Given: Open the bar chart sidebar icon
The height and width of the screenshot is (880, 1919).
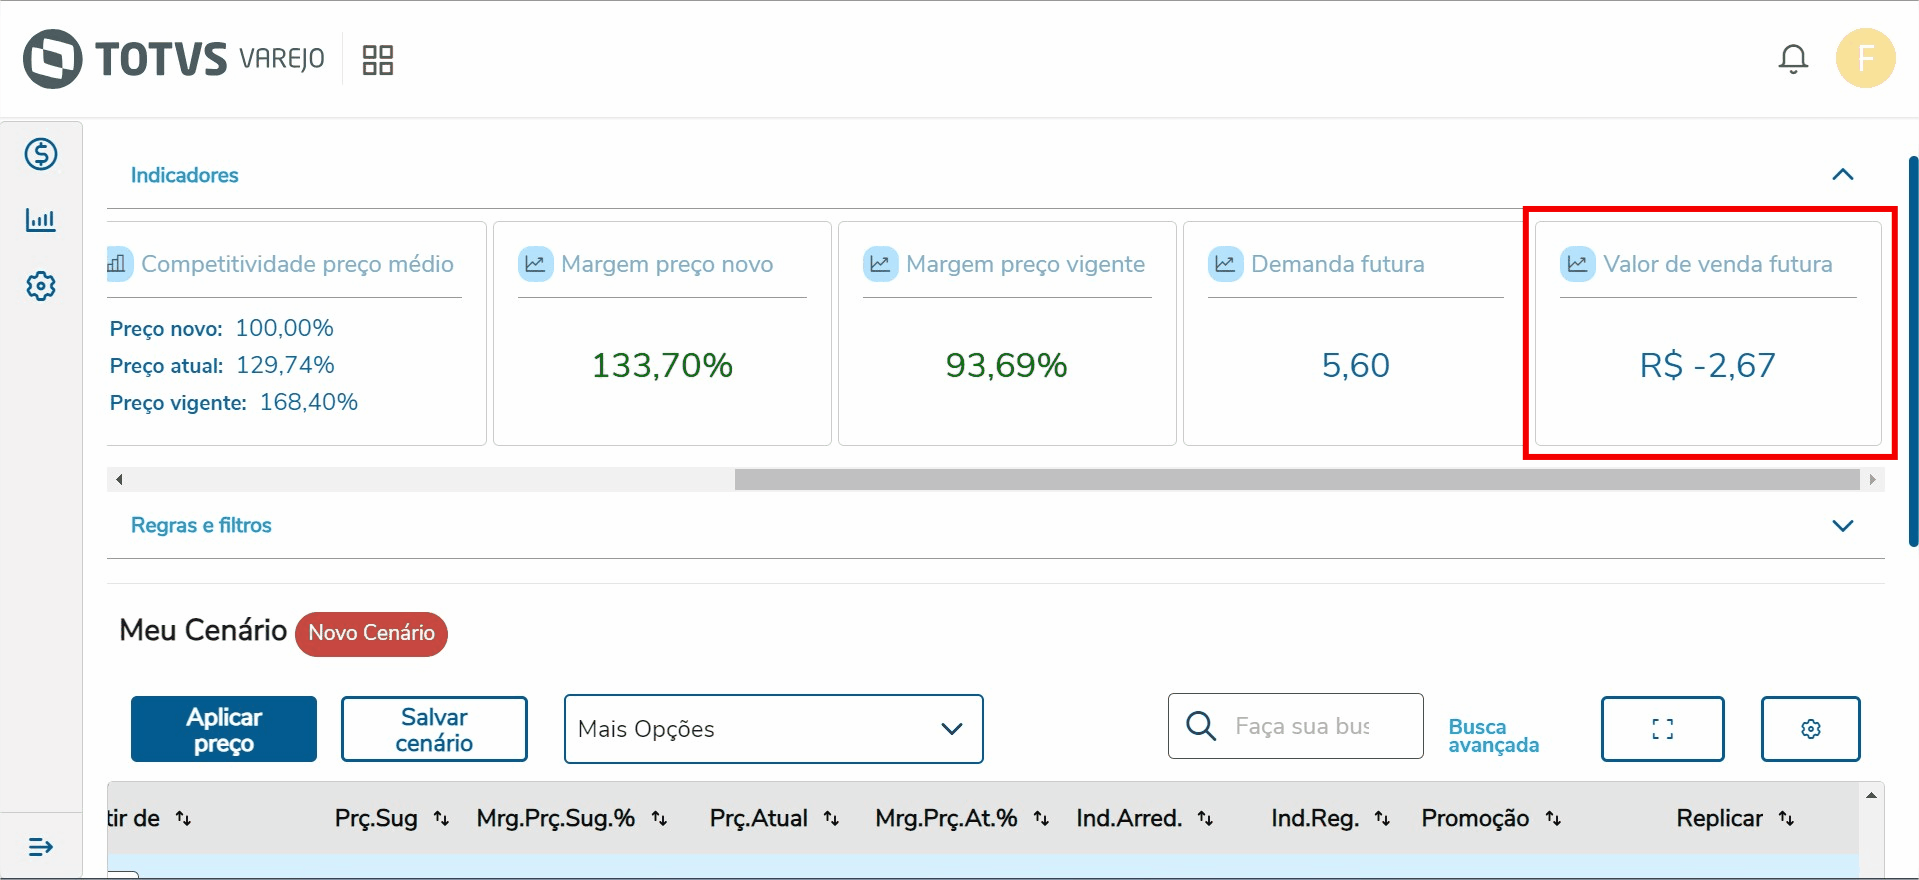Looking at the screenshot, I should point(41,220).
